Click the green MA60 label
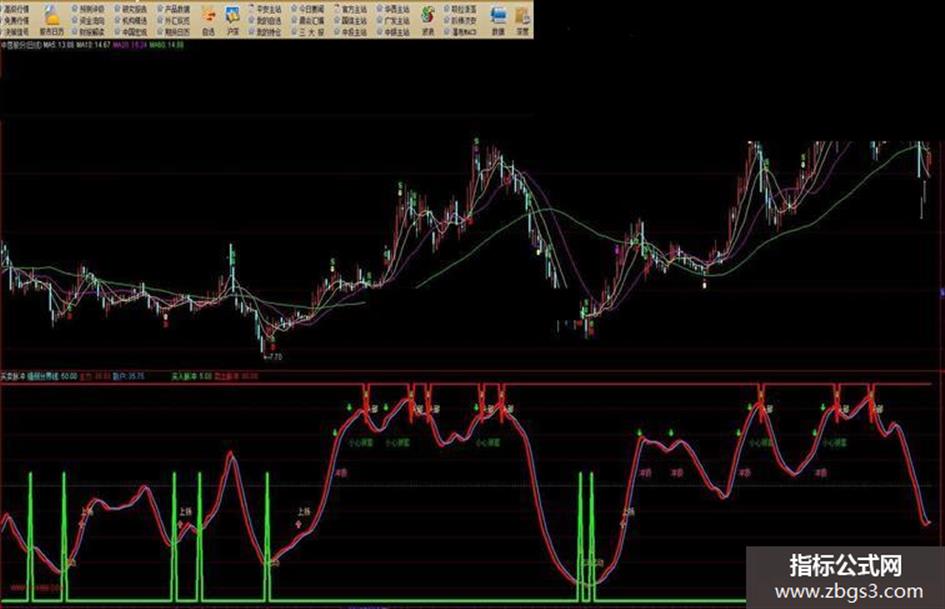This screenshot has width=945, height=609. 166,45
